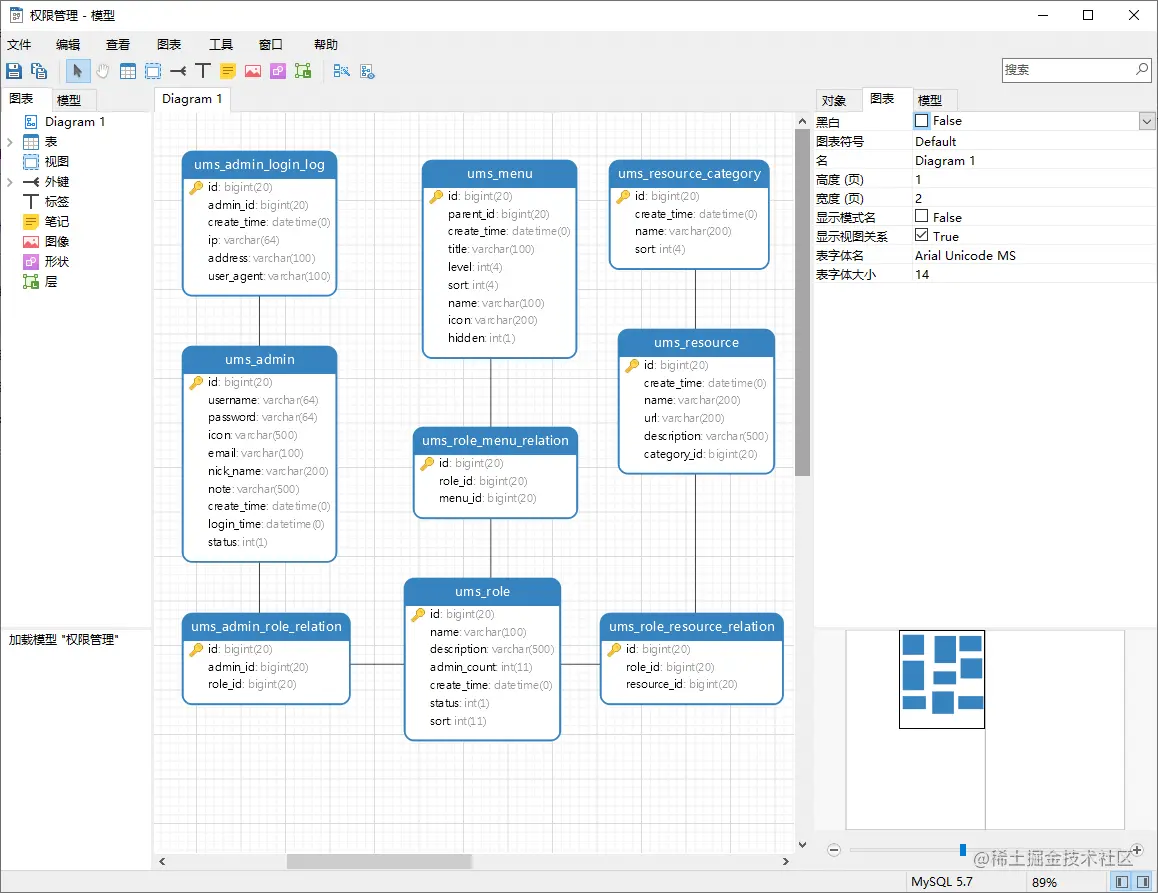Image resolution: width=1158 pixels, height=893 pixels.
Task: Click the 表字体名 value Arial Unicode MS
Action: [x=965, y=256]
